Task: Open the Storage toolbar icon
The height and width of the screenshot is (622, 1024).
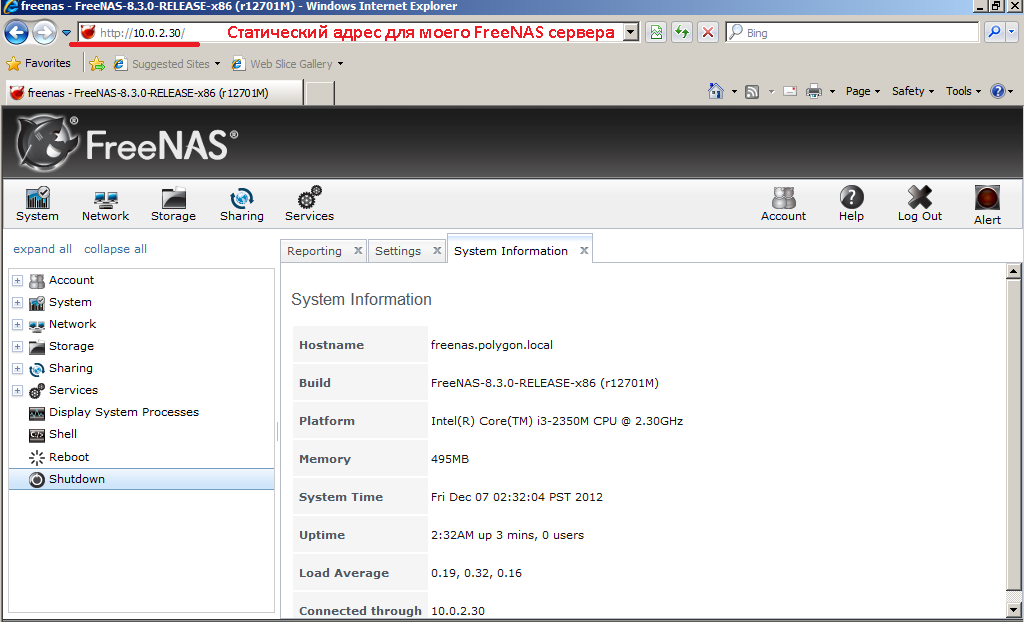Action: pyautogui.click(x=173, y=205)
